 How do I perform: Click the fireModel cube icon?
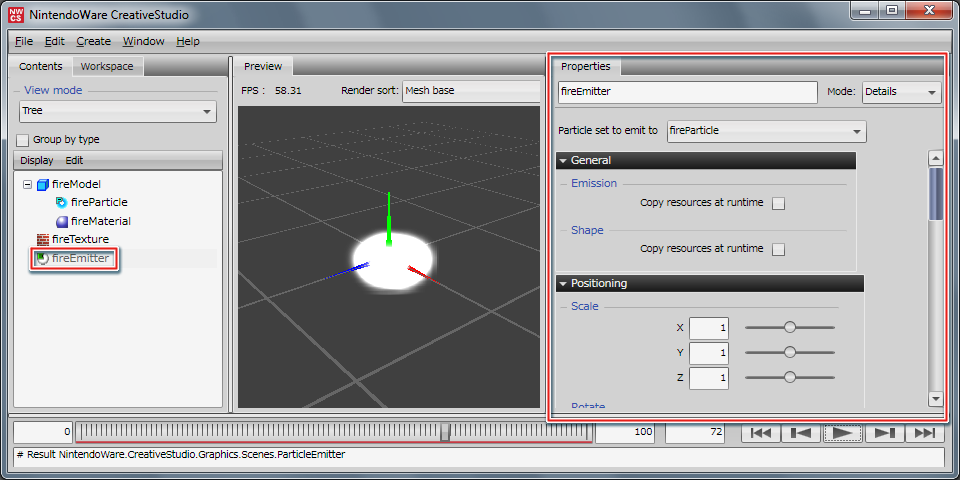(x=43, y=184)
